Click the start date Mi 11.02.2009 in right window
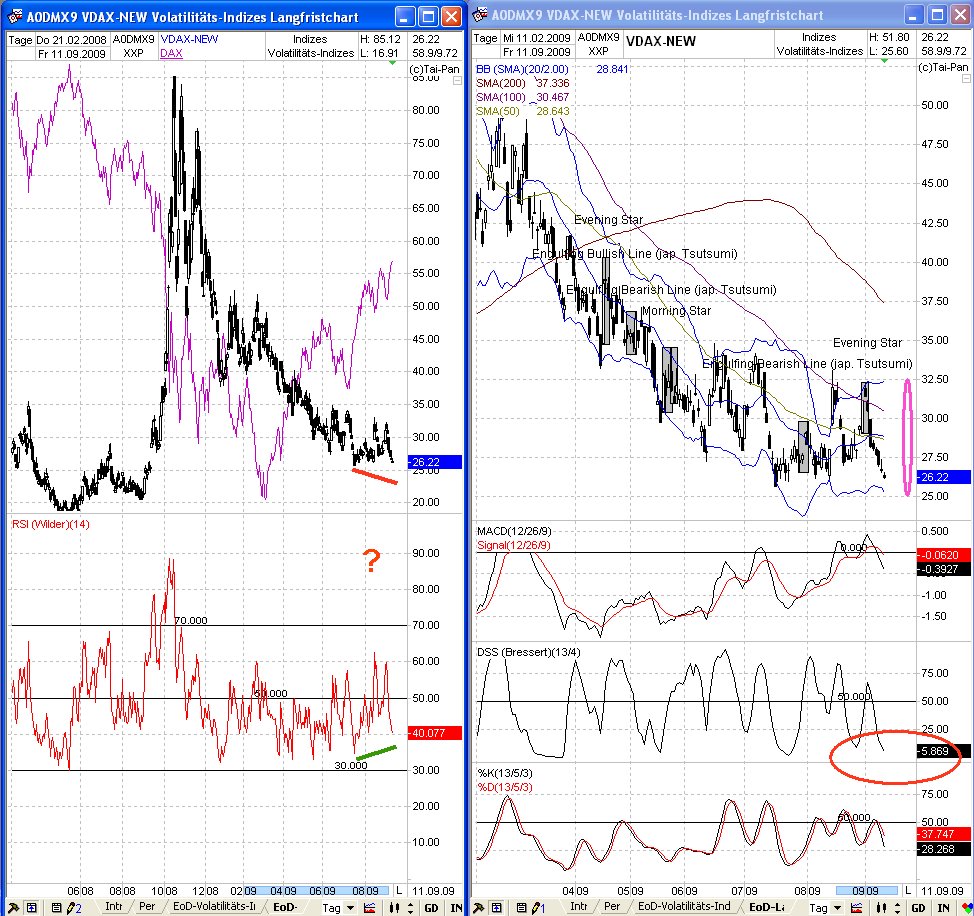 (537, 39)
